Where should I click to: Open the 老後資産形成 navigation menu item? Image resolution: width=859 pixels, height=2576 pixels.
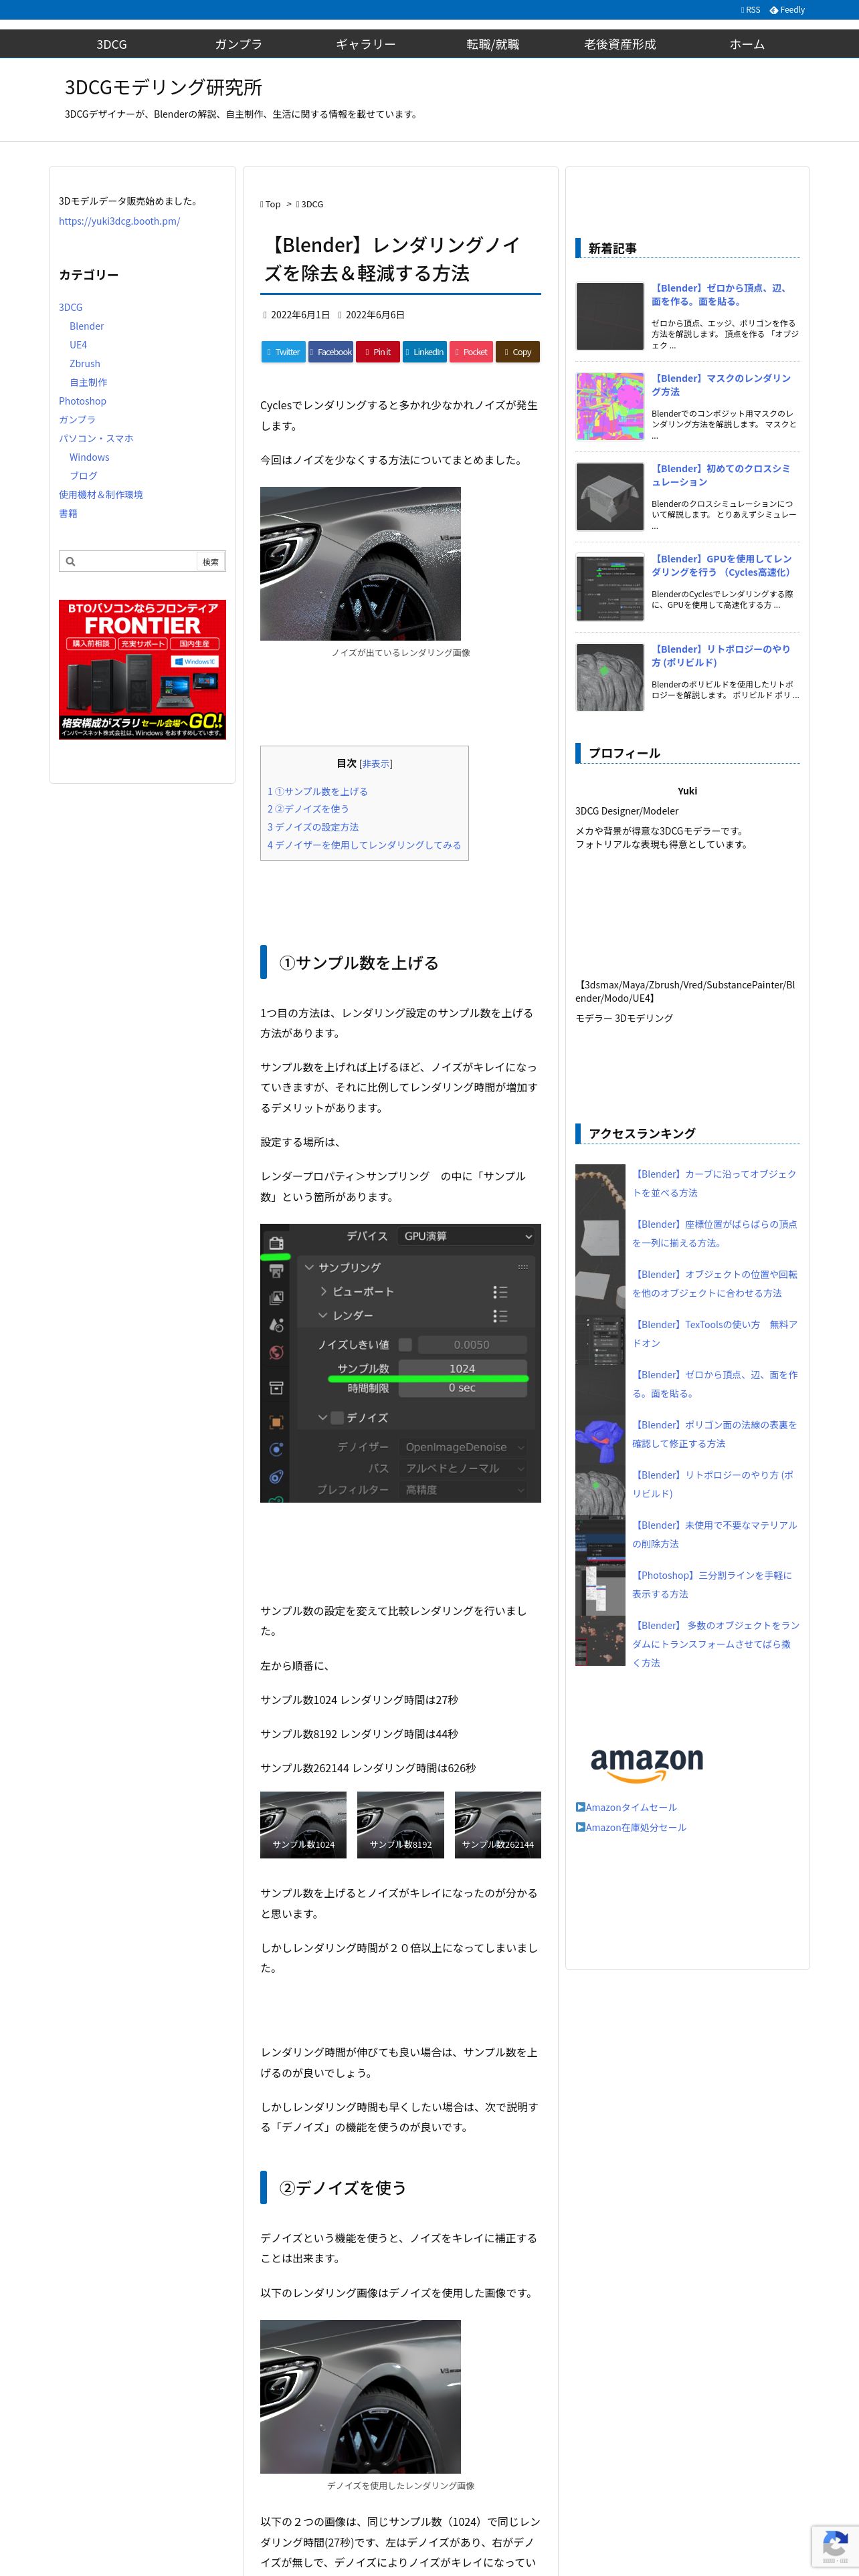pyautogui.click(x=620, y=44)
